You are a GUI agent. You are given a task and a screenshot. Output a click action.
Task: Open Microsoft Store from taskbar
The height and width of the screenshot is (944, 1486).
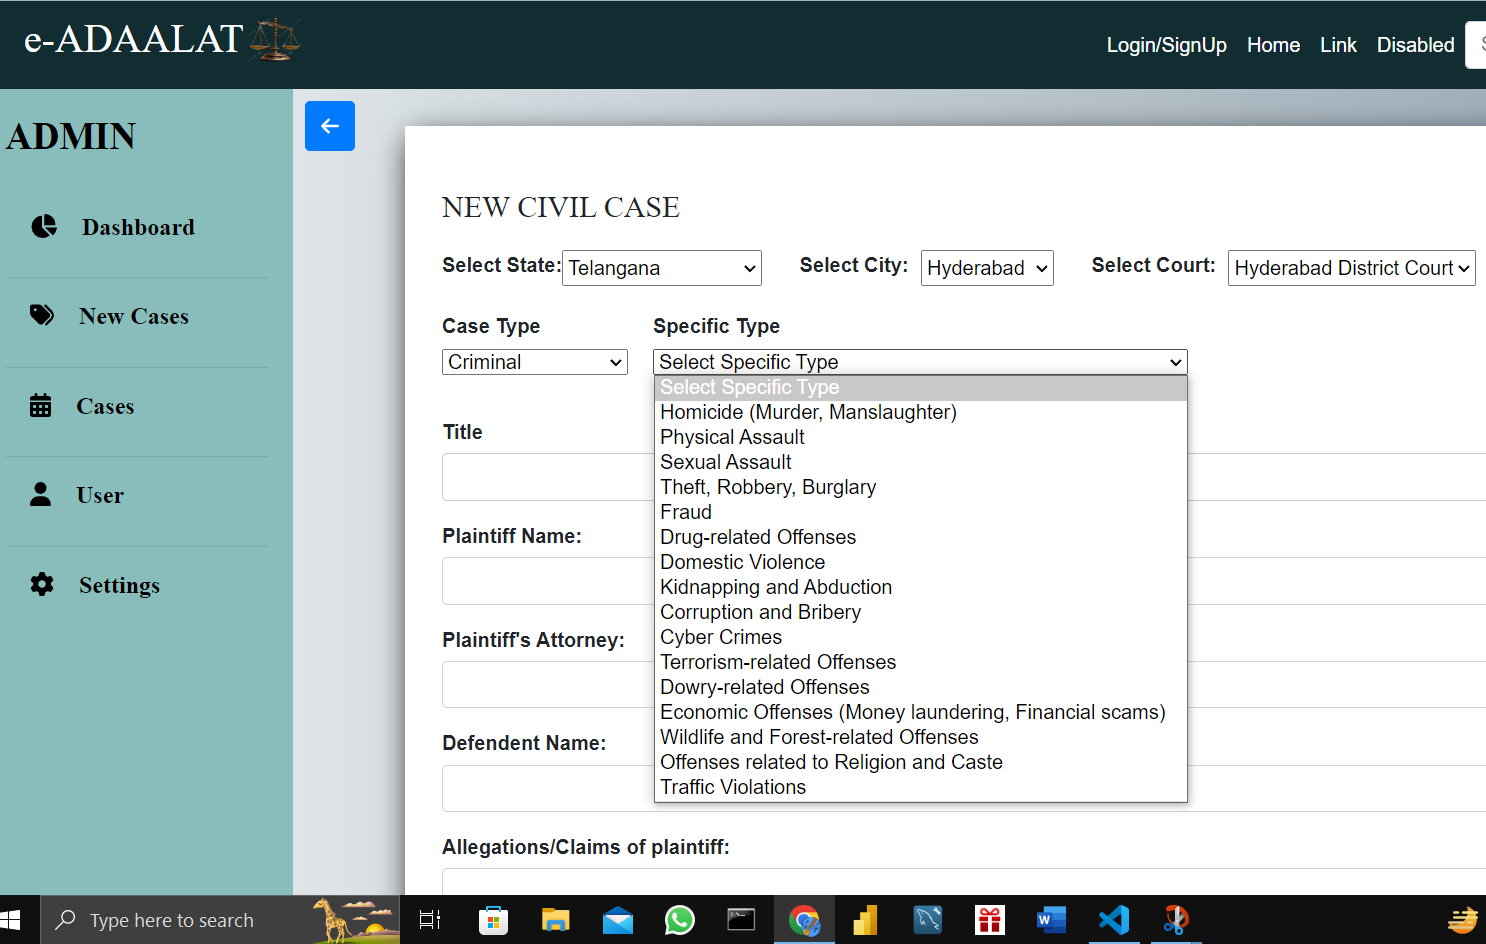point(493,920)
